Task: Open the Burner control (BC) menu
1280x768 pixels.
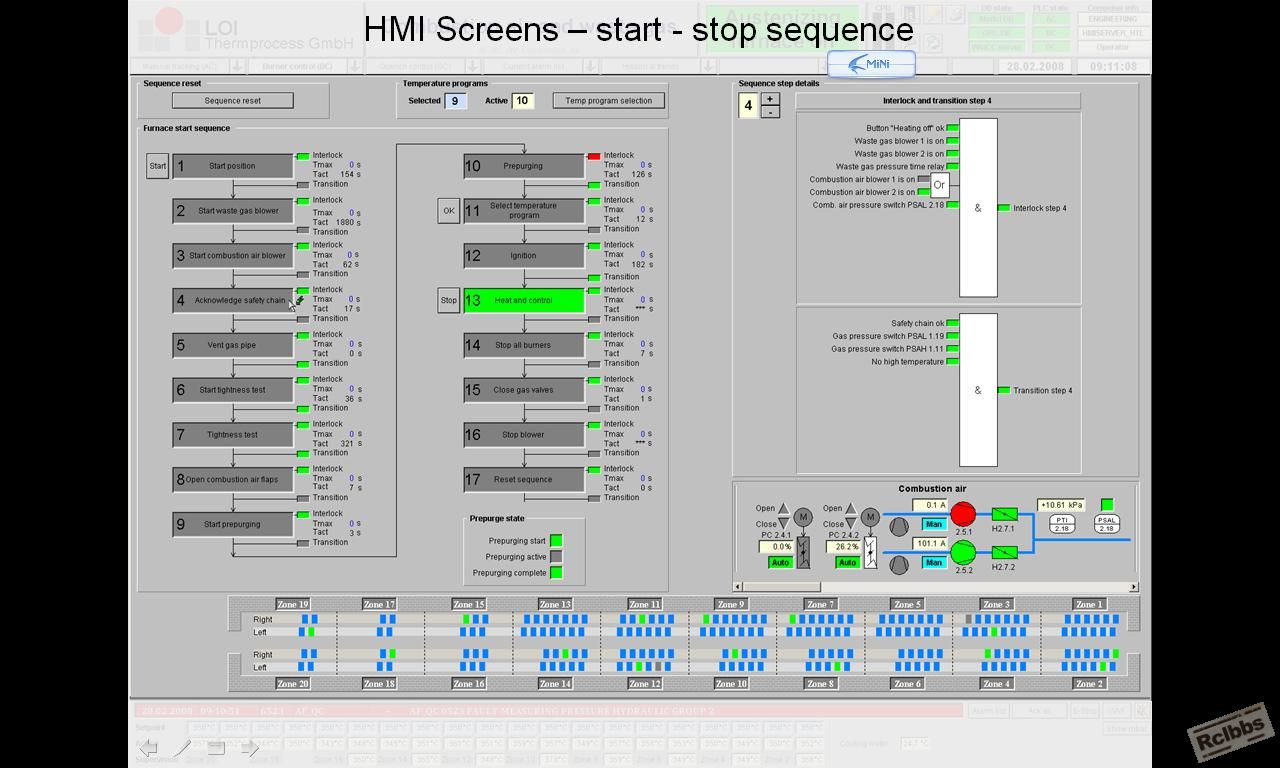Action: coord(296,66)
